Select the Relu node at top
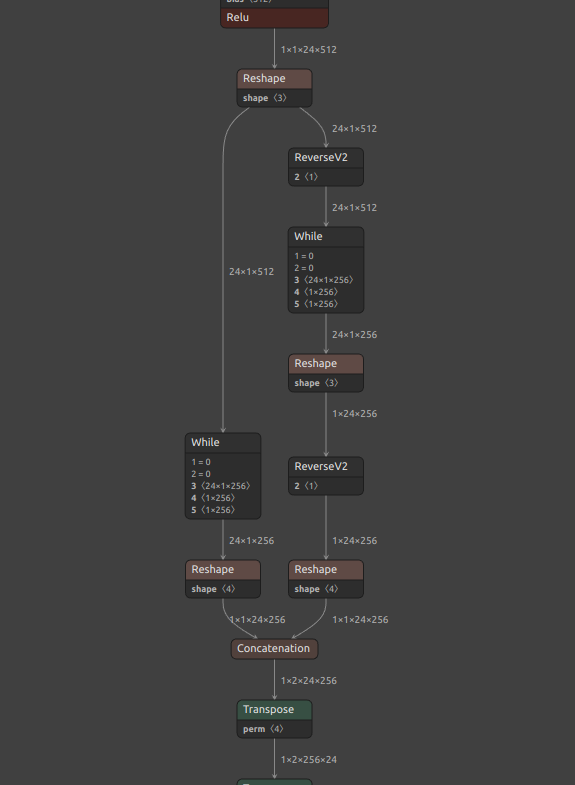Screen dimensions: 575x785 tap(274, 18)
